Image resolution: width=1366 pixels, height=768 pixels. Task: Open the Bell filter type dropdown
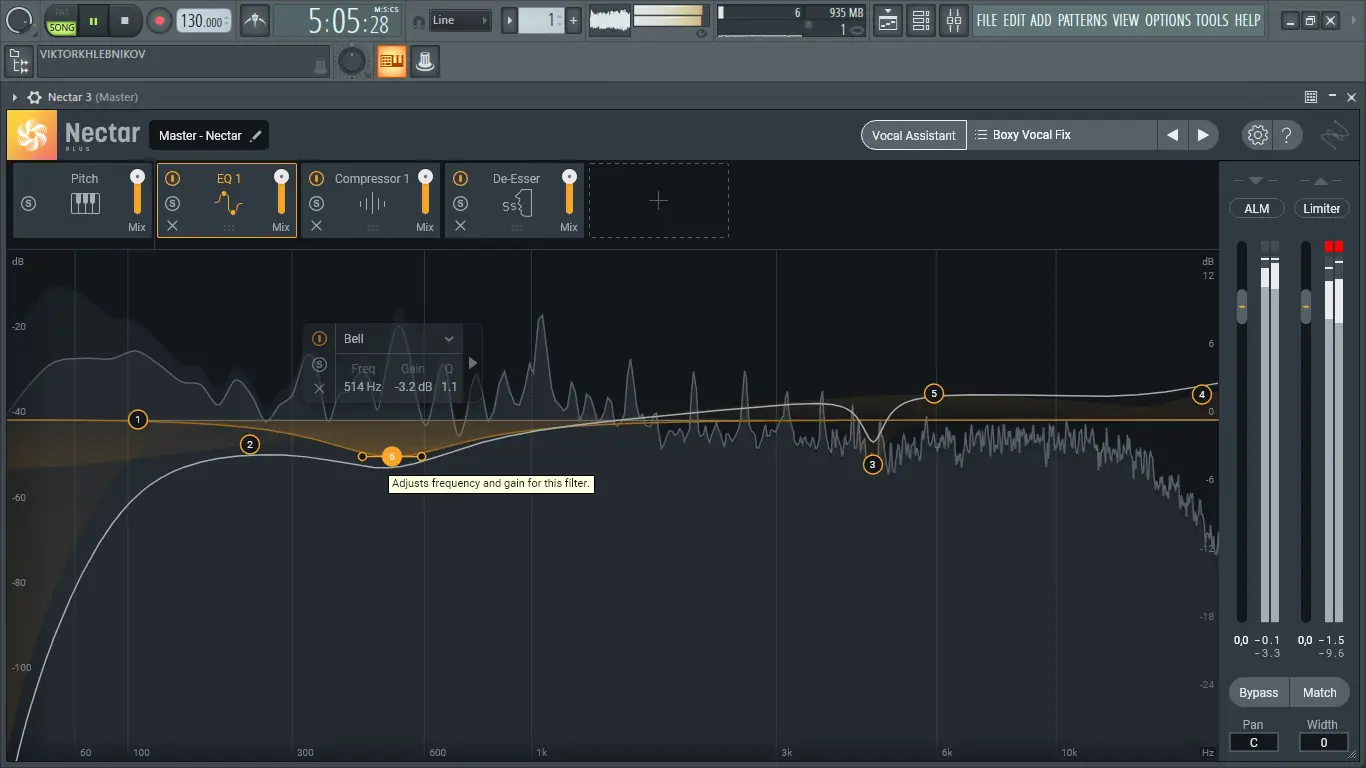399,339
